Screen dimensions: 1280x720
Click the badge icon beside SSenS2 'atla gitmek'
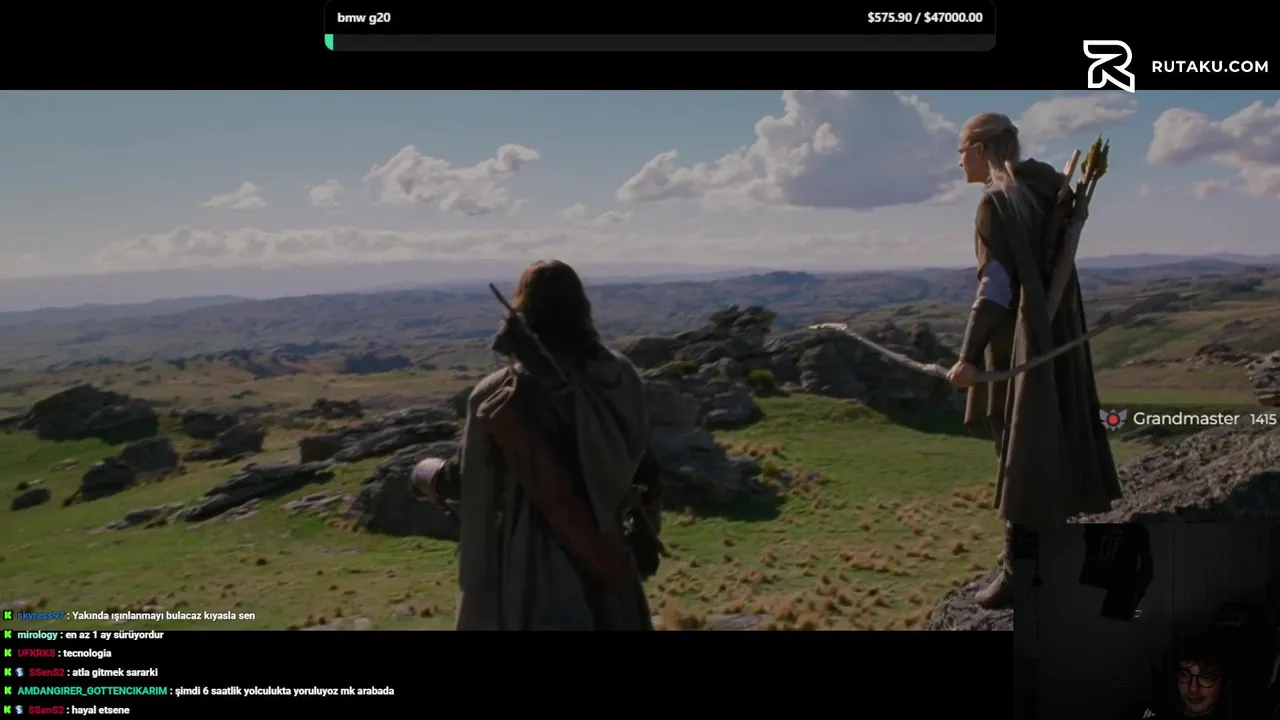coord(20,672)
